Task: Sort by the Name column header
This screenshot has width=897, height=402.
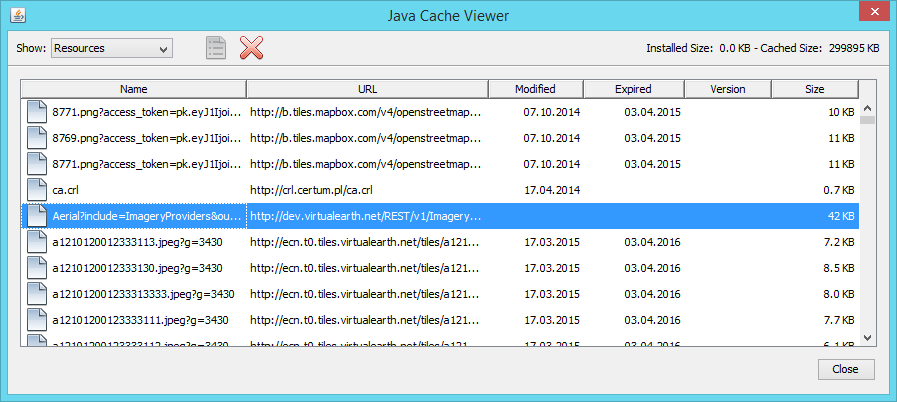Action: click(133, 89)
